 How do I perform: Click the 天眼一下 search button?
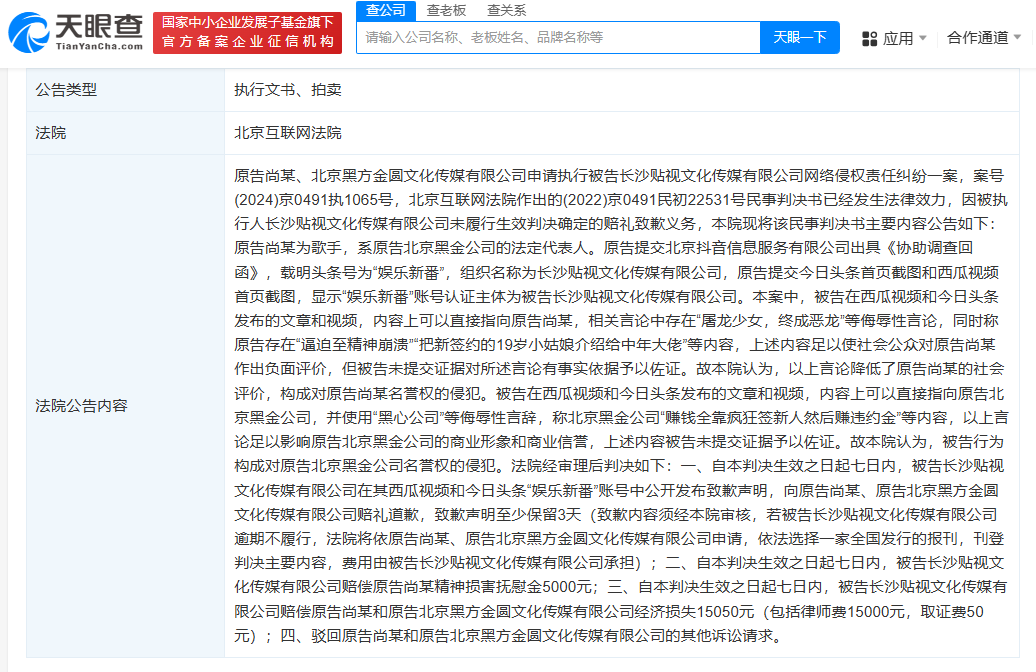799,38
